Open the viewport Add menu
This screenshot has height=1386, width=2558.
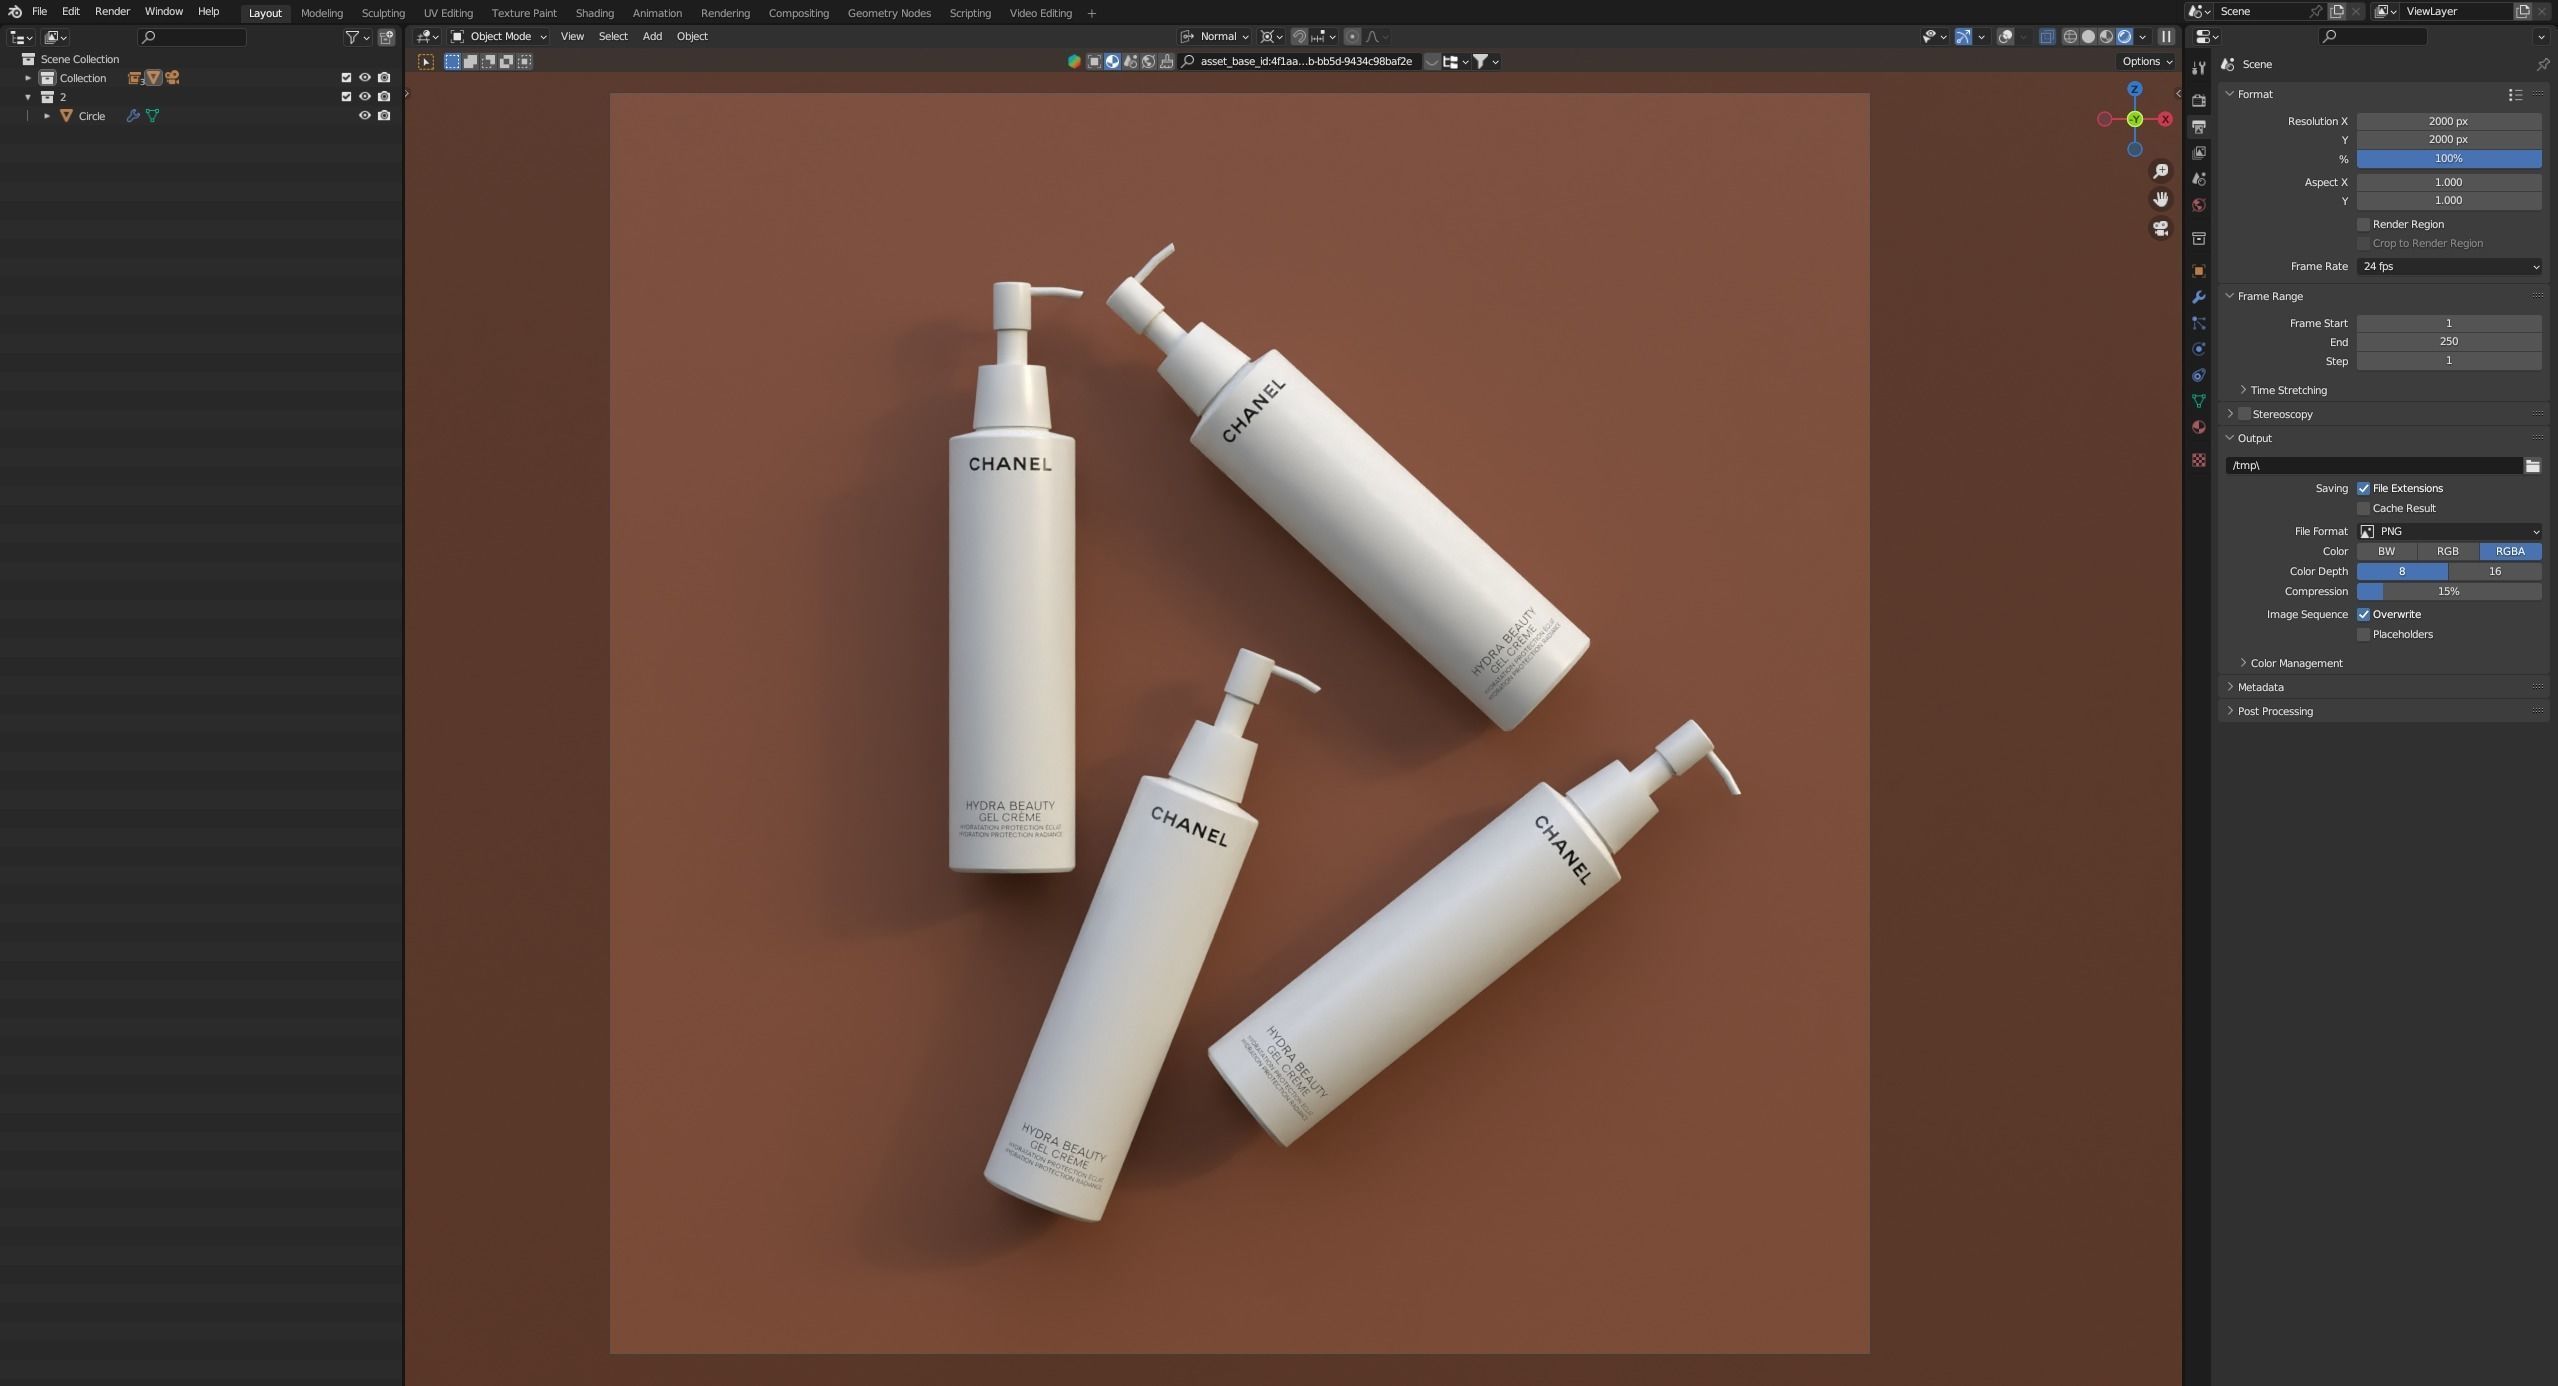coord(652,37)
